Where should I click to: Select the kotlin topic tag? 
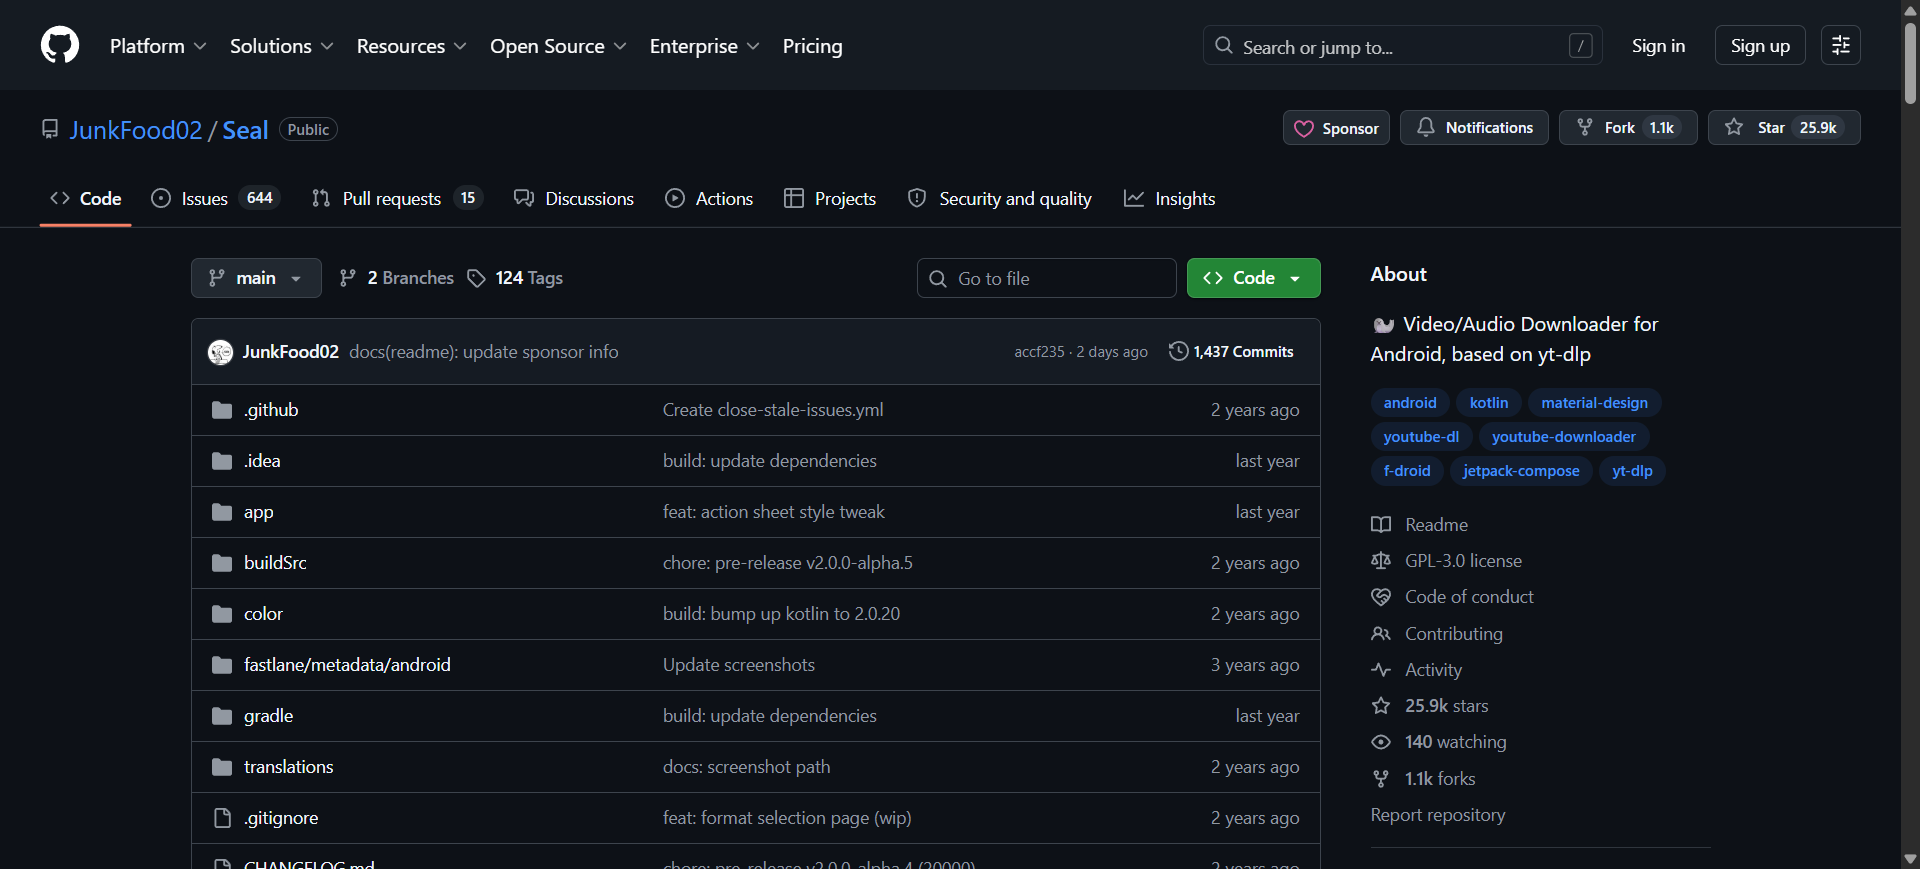click(x=1488, y=403)
